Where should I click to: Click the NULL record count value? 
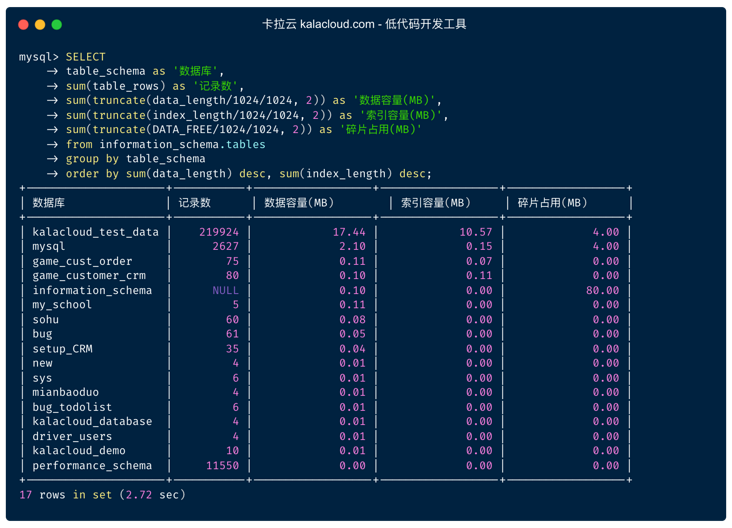[x=225, y=290]
